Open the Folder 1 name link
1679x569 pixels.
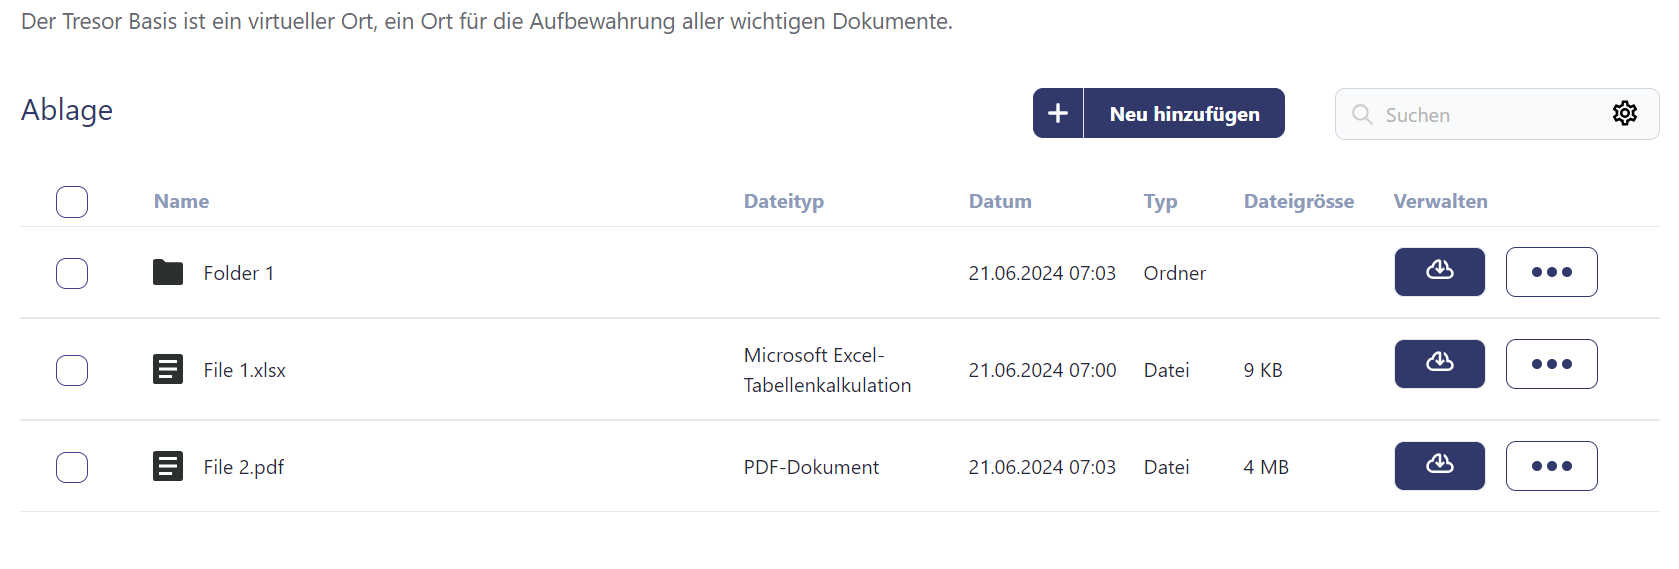click(238, 273)
